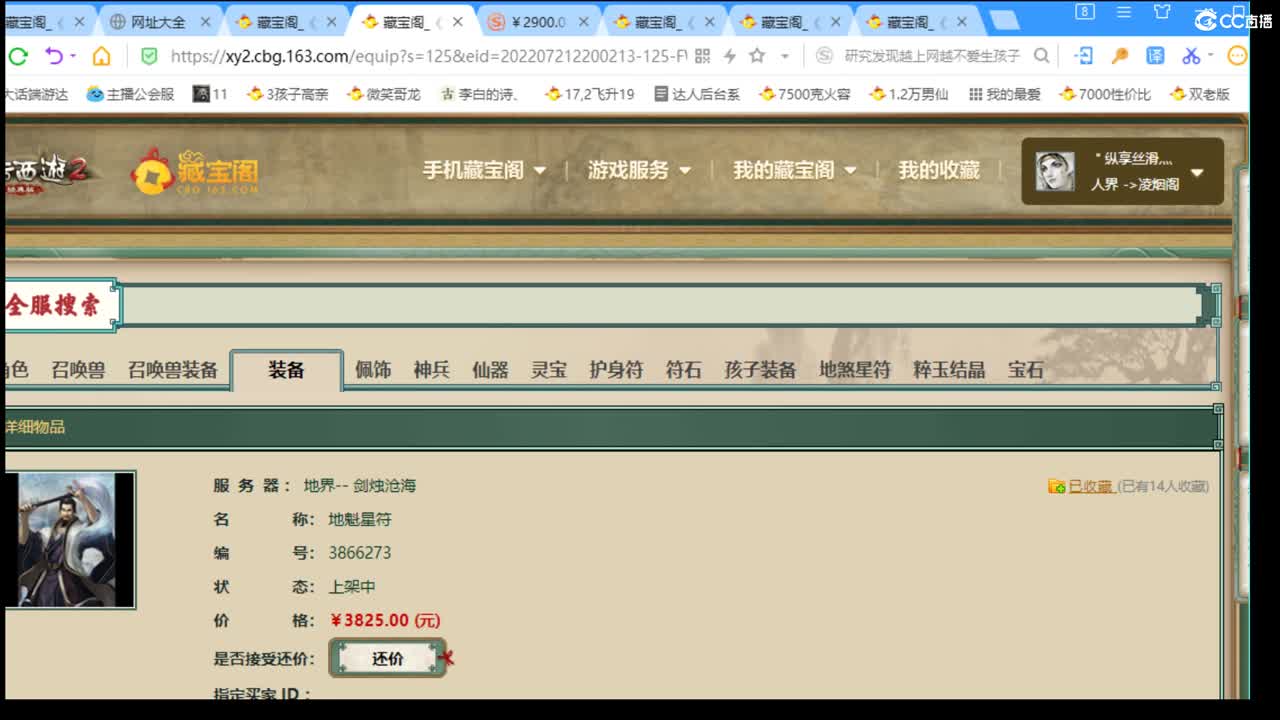The height and width of the screenshot is (720, 1280).
Task: Open the QR code icon in address bar
Action: [x=702, y=56]
